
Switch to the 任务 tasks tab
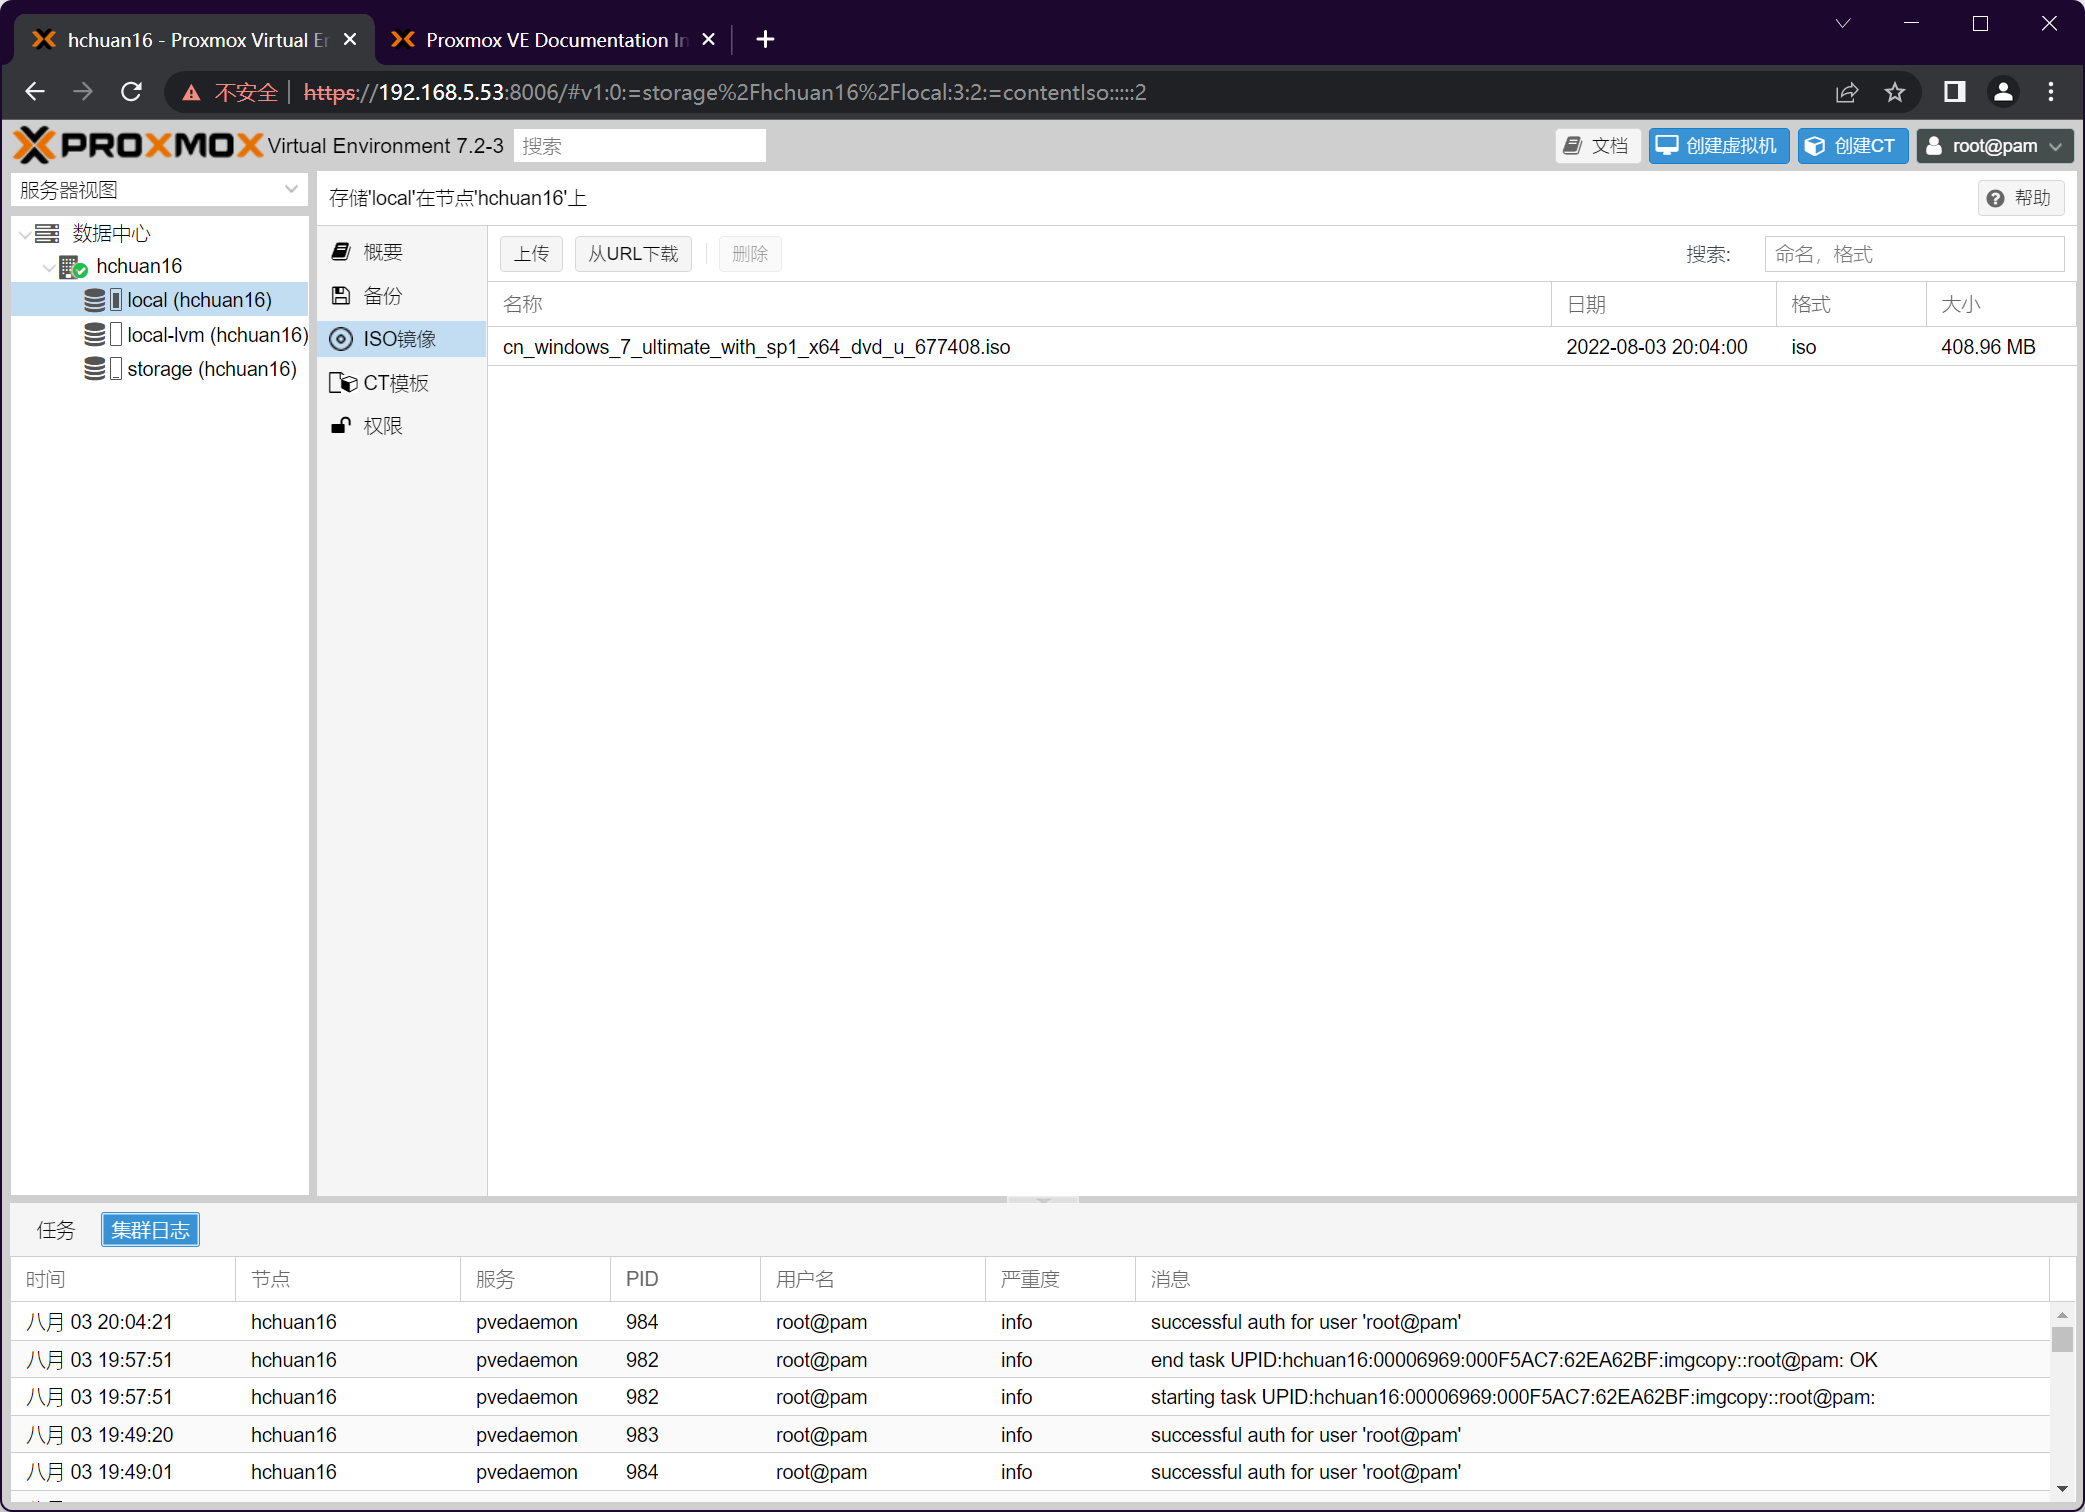point(56,1230)
